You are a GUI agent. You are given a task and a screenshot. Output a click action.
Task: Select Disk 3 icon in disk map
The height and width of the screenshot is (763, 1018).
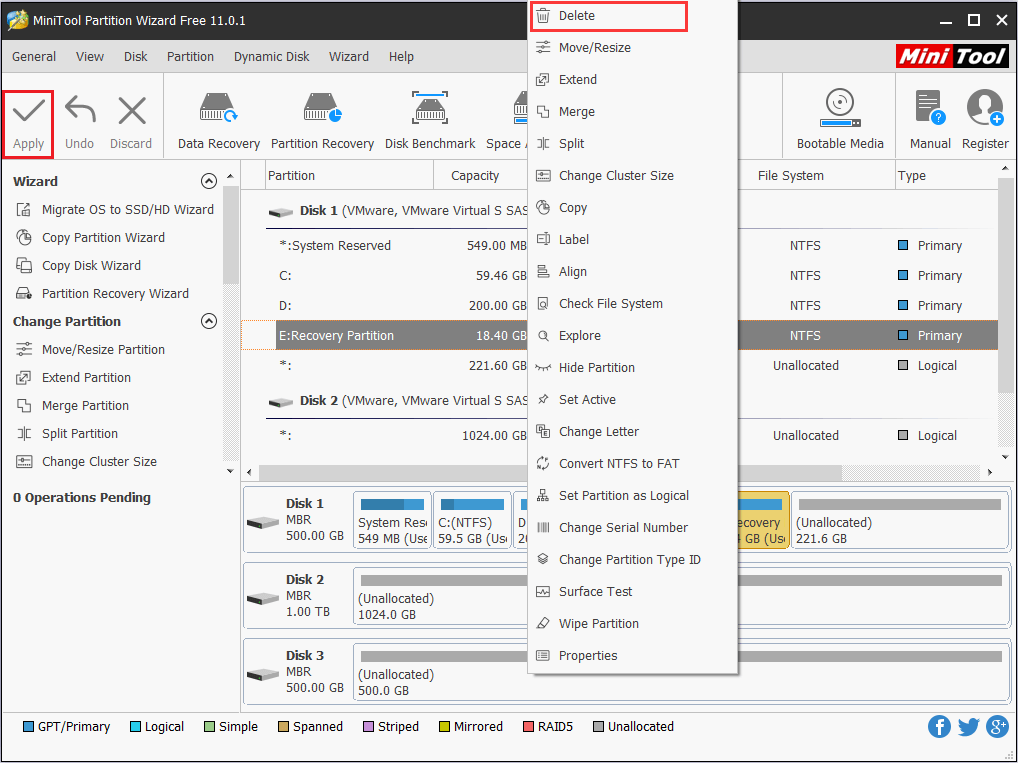pos(263,674)
